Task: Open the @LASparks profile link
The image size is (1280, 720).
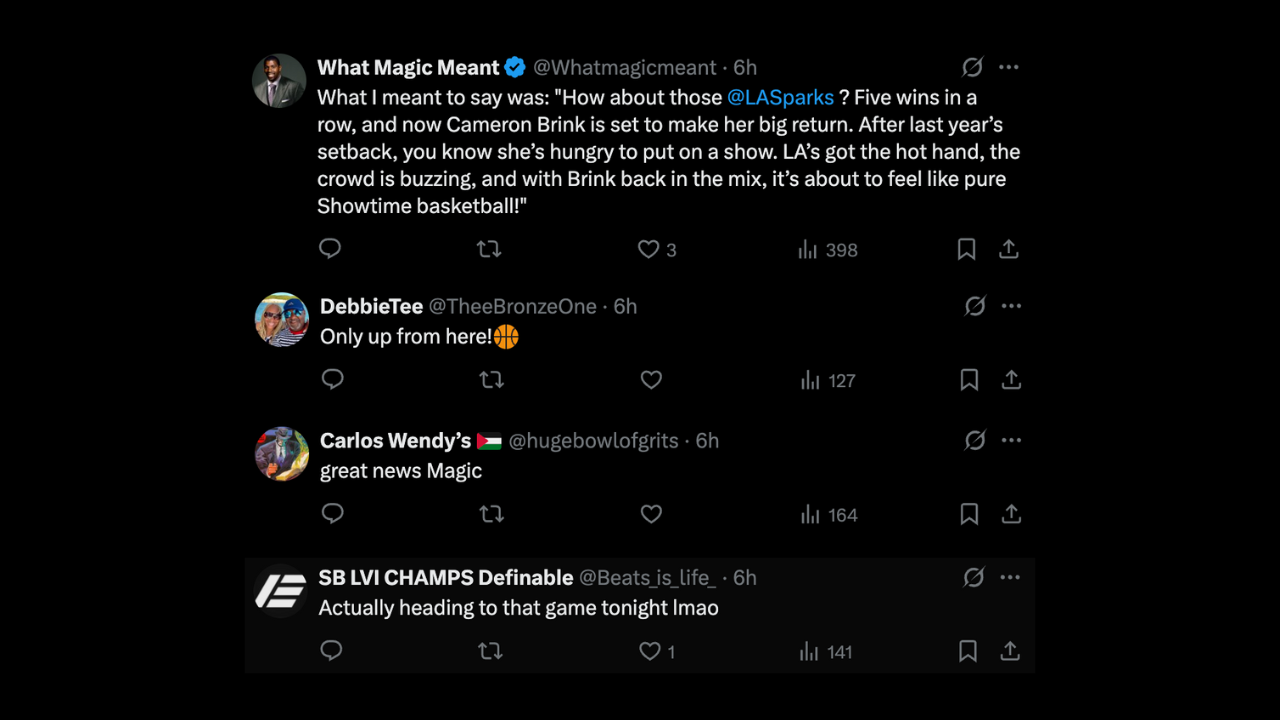Action: (781, 97)
